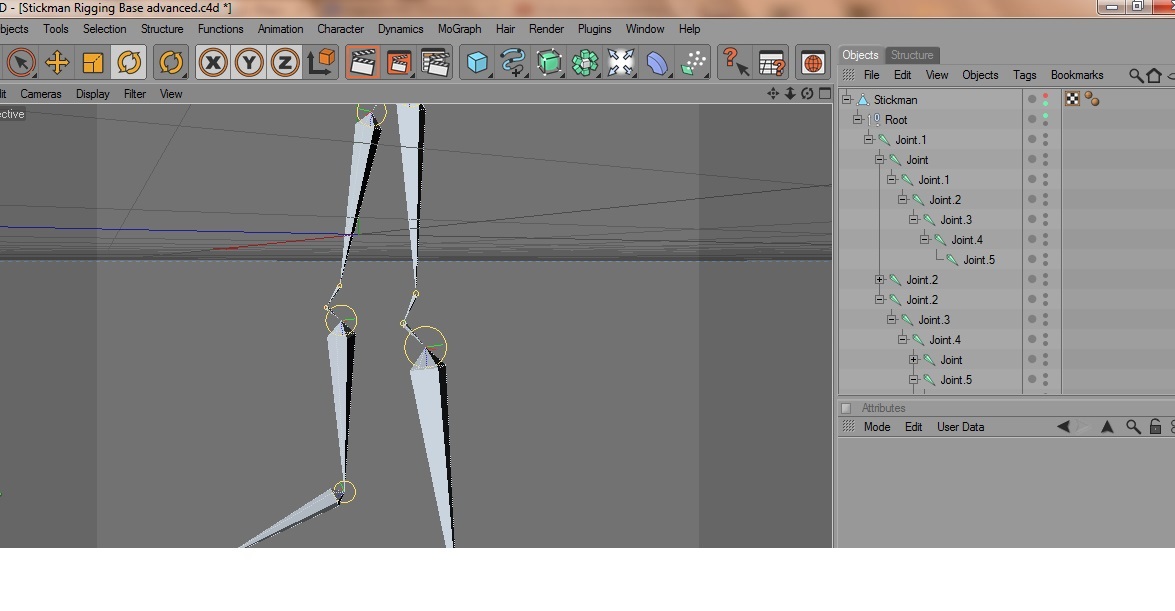This screenshot has width=1175, height=611.
Task: Toggle the Attributes lock icon
Action: pyautogui.click(x=1155, y=427)
